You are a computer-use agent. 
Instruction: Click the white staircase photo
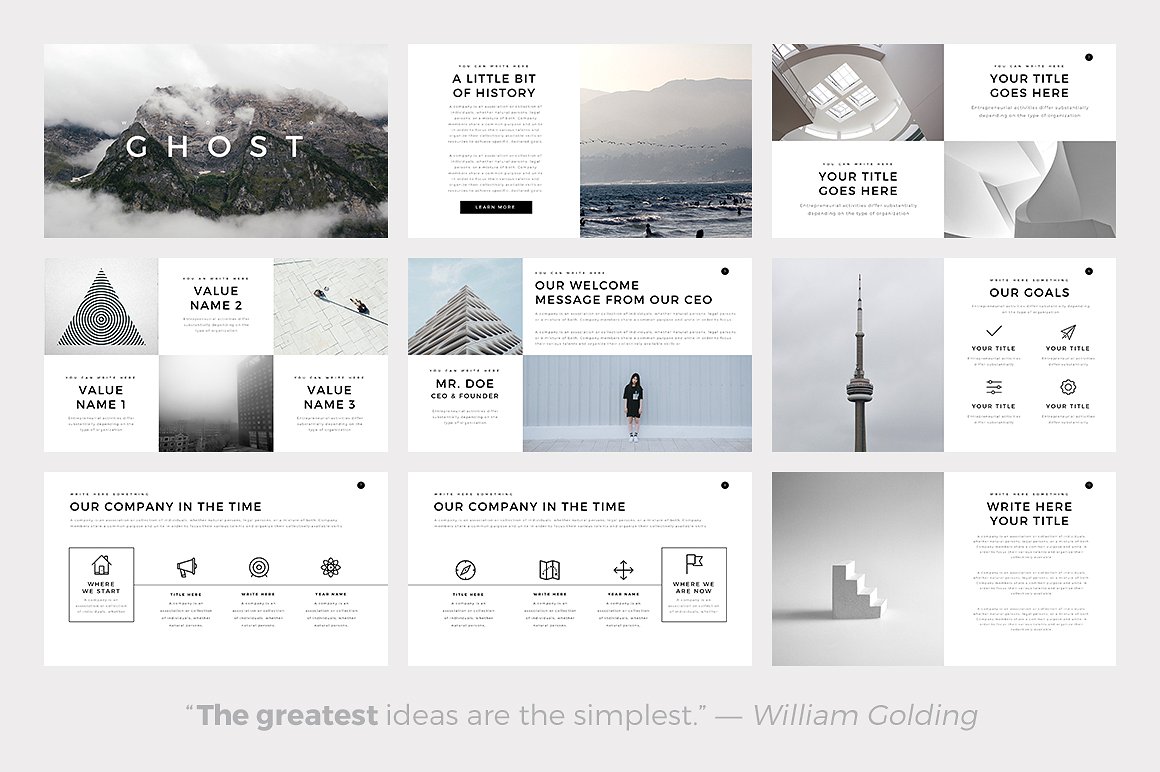pyautogui.click(x=858, y=569)
